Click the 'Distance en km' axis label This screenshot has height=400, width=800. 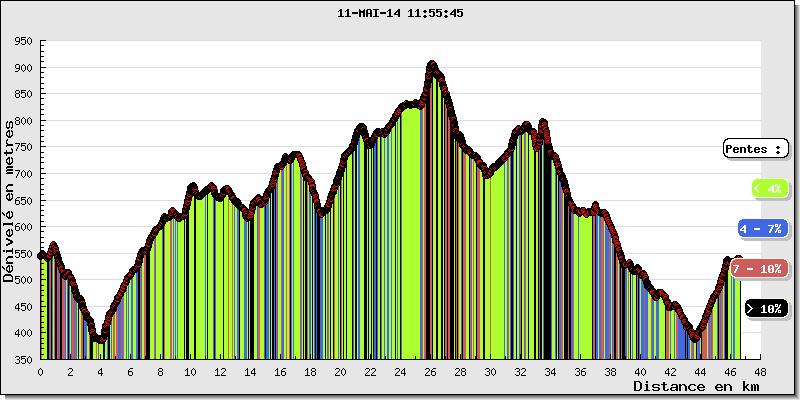[x=696, y=386]
